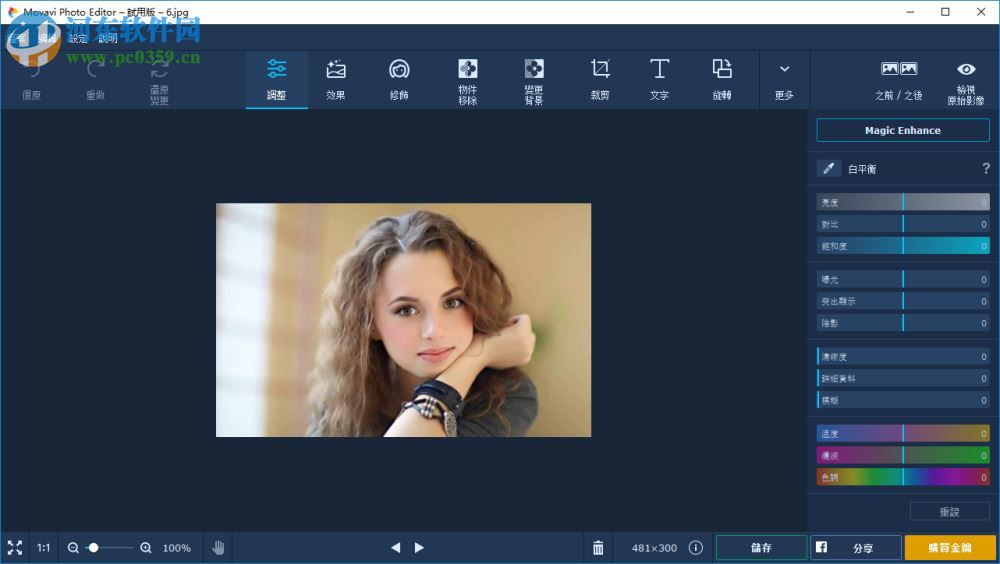
Task: Show image info with the i icon
Action: tap(696, 547)
